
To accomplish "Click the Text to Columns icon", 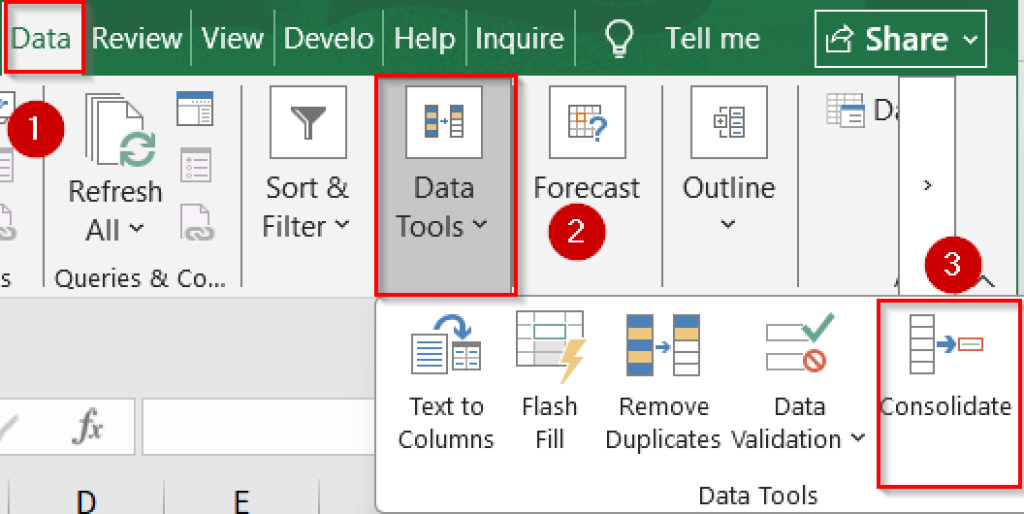I will click(x=446, y=344).
